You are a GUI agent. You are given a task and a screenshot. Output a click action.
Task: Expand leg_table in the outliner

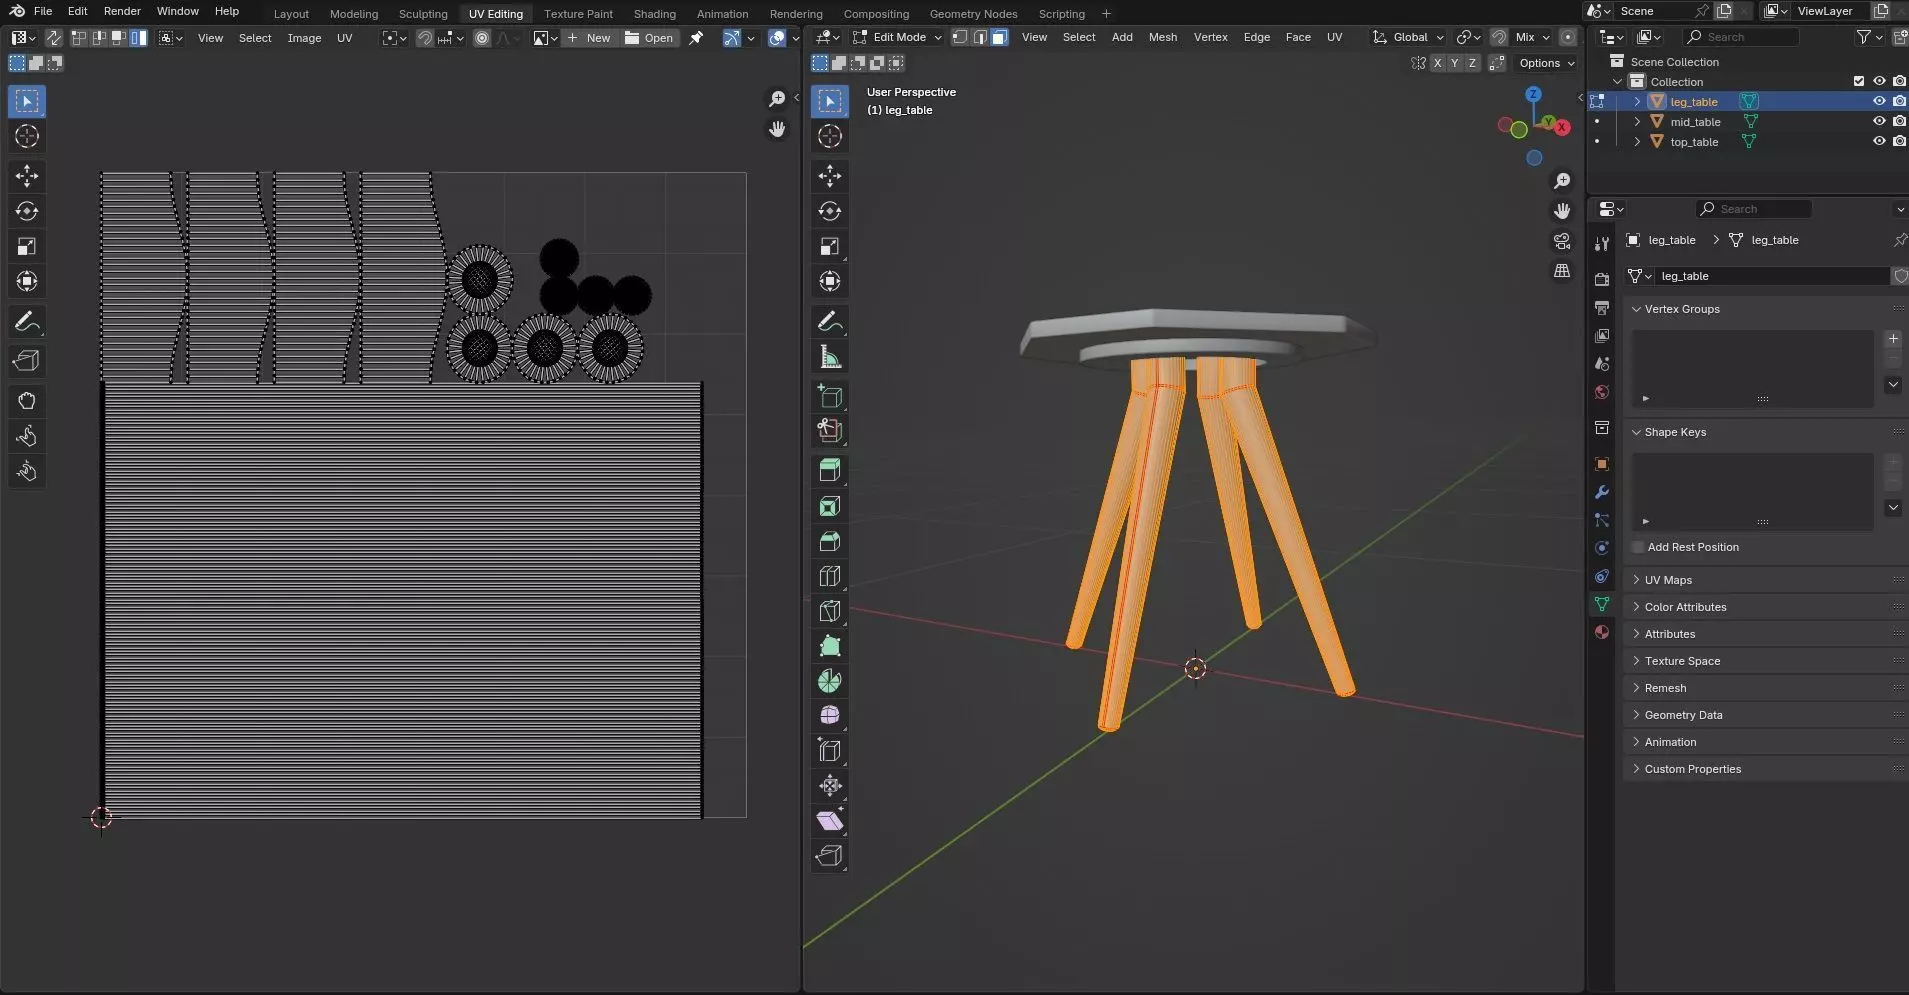click(x=1637, y=101)
